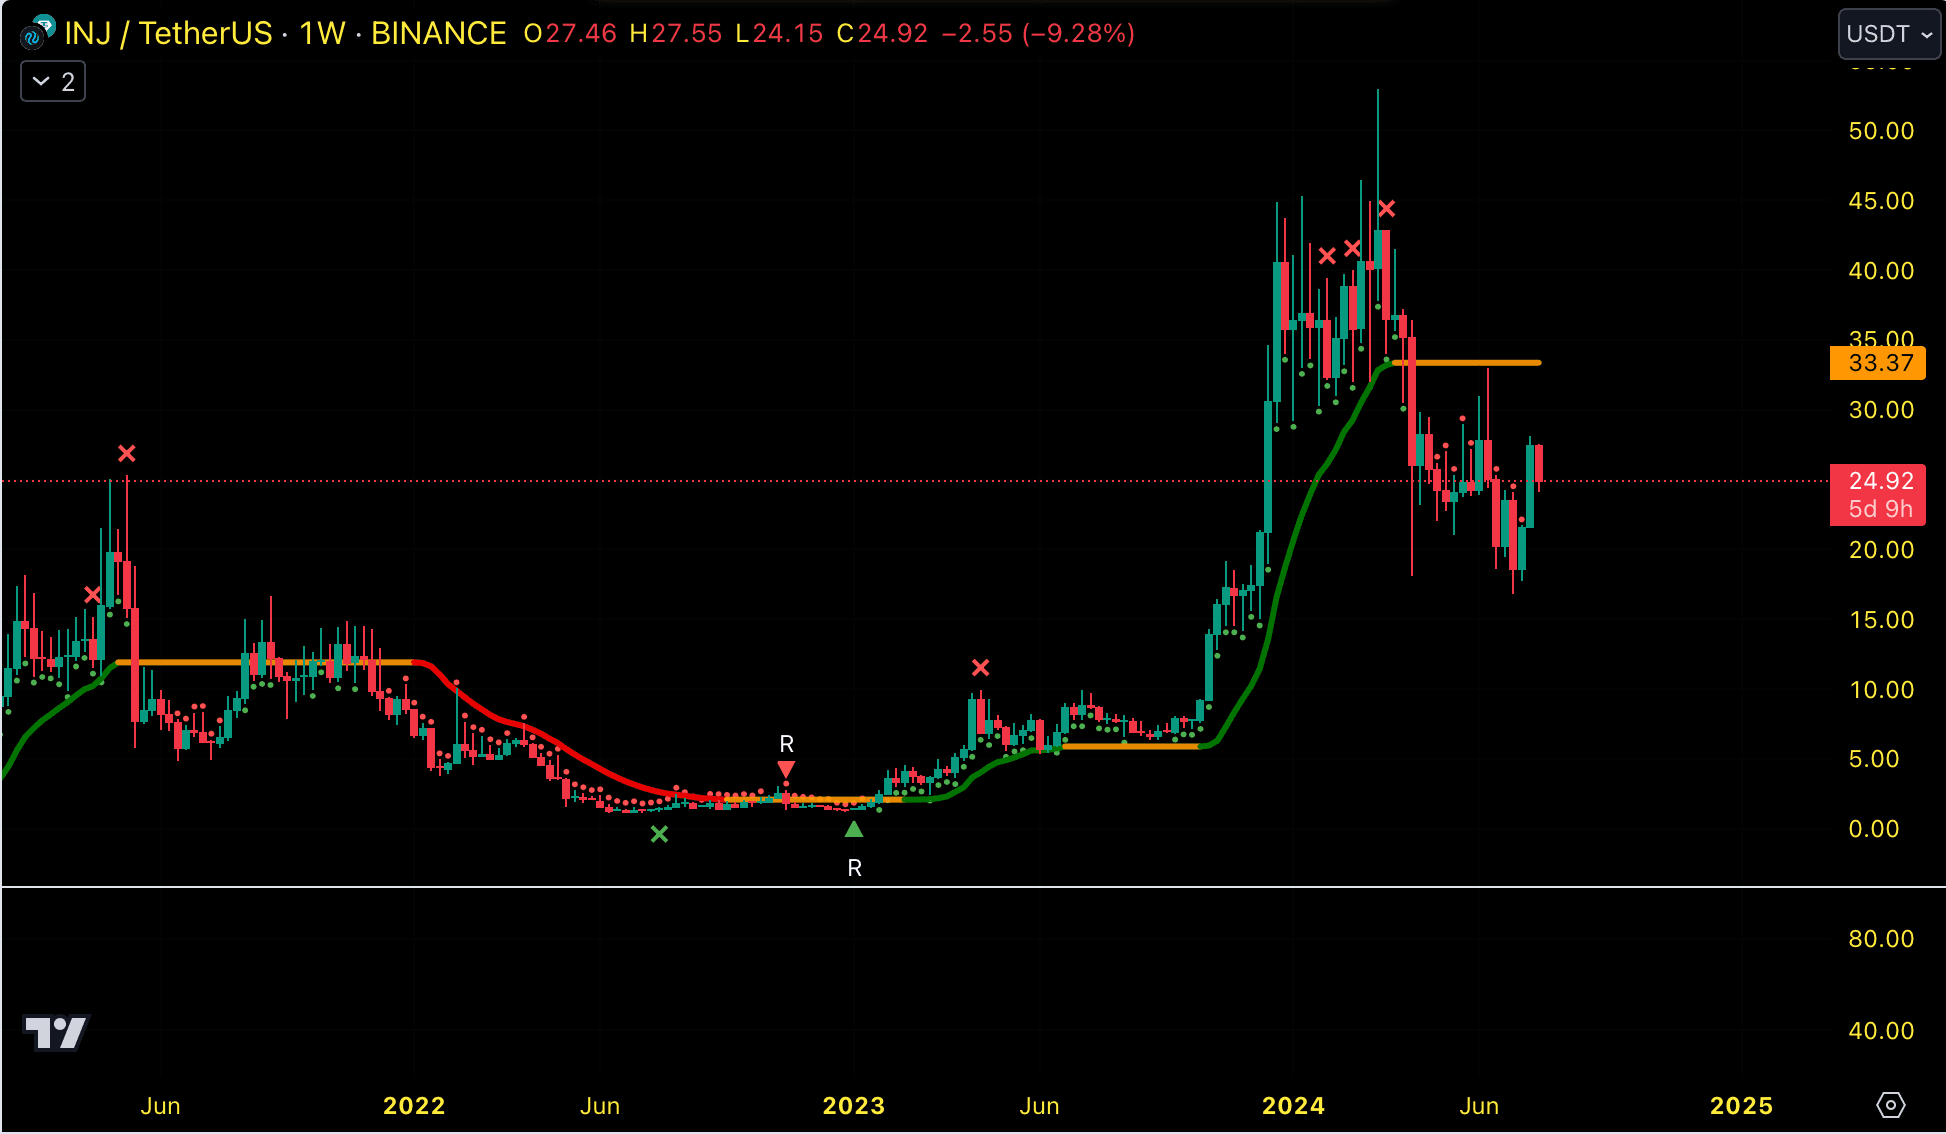Open the USDT currency dropdown
The width and height of the screenshot is (1946, 1134).
tap(1889, 34)
